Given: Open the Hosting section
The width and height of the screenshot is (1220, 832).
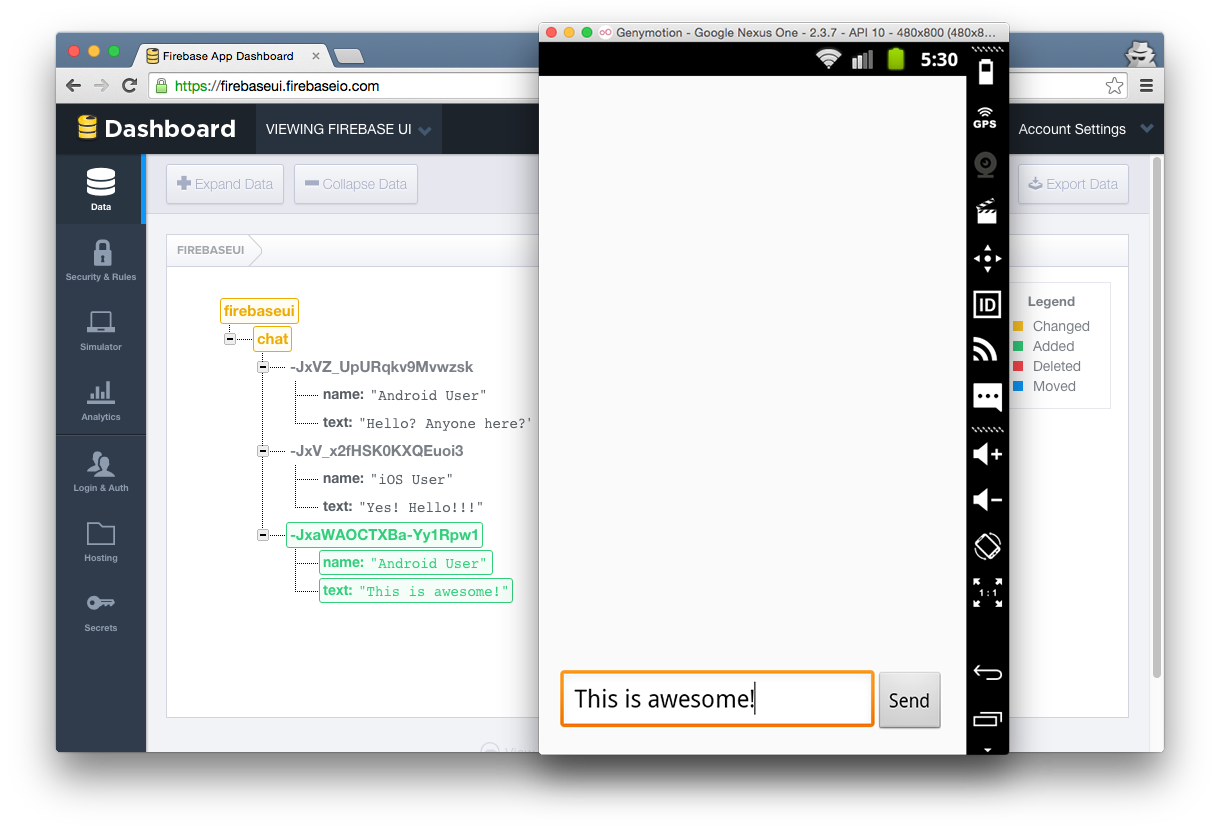Looking at the screenshot, I should pyautogui.click(x=101, y=541).
